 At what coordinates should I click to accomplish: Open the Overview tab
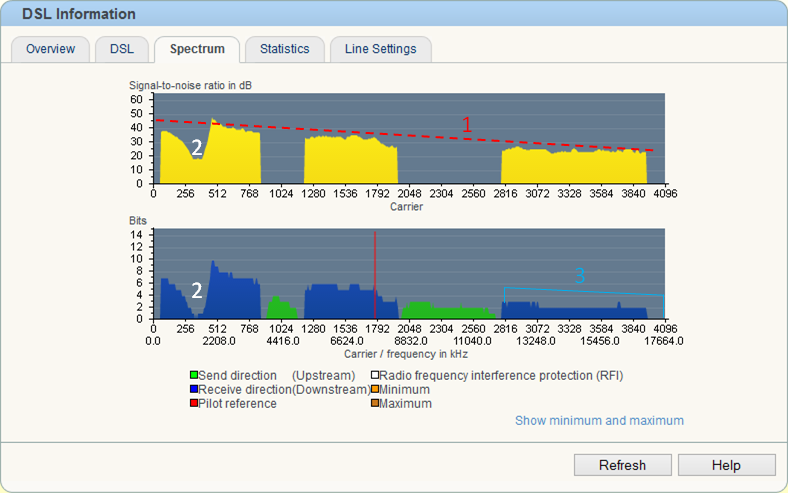(x=50, y=49)
